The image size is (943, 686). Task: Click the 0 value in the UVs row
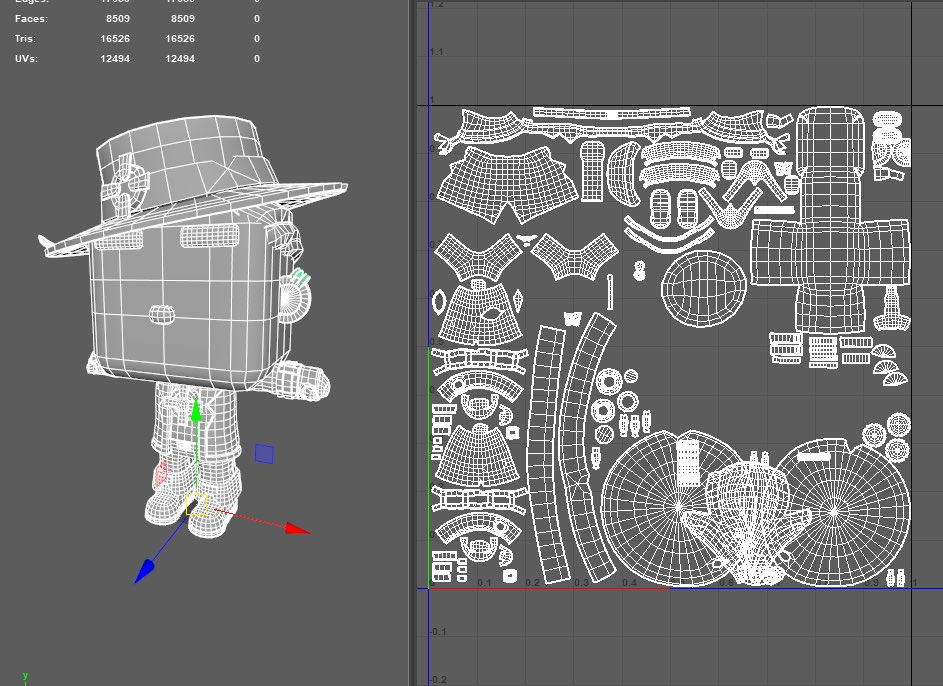(257, 58)
